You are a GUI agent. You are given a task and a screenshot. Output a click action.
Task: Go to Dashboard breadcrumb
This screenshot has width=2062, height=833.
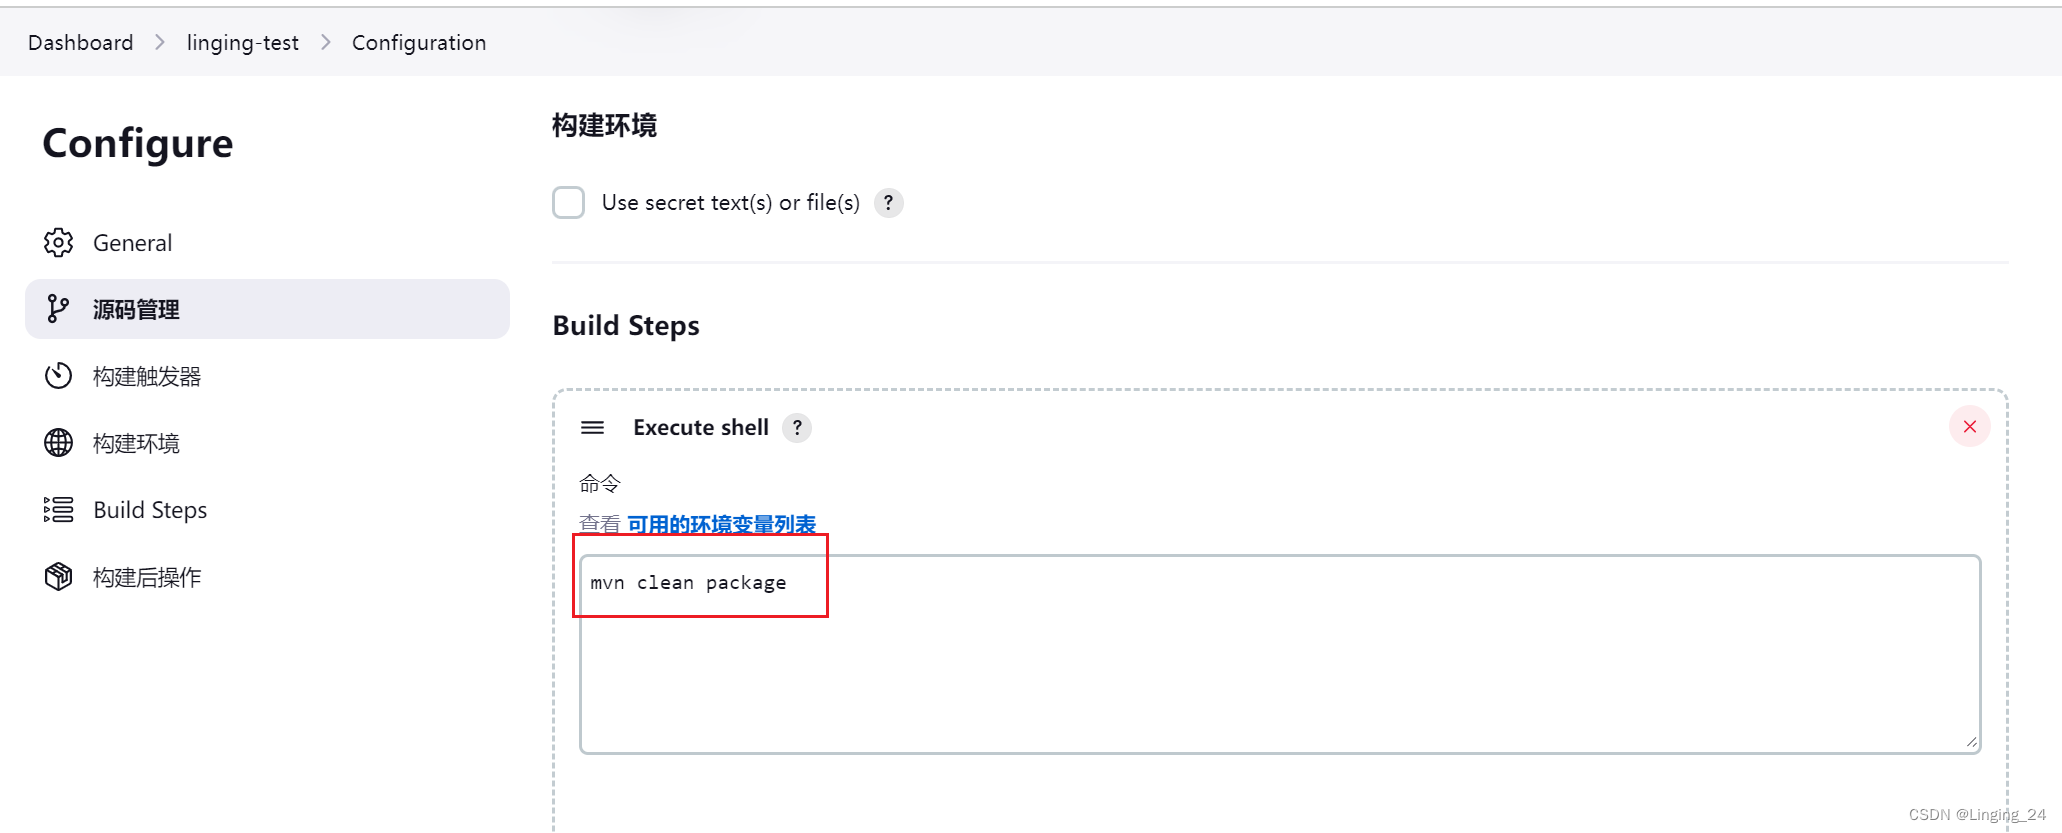[x=80, y=43]
